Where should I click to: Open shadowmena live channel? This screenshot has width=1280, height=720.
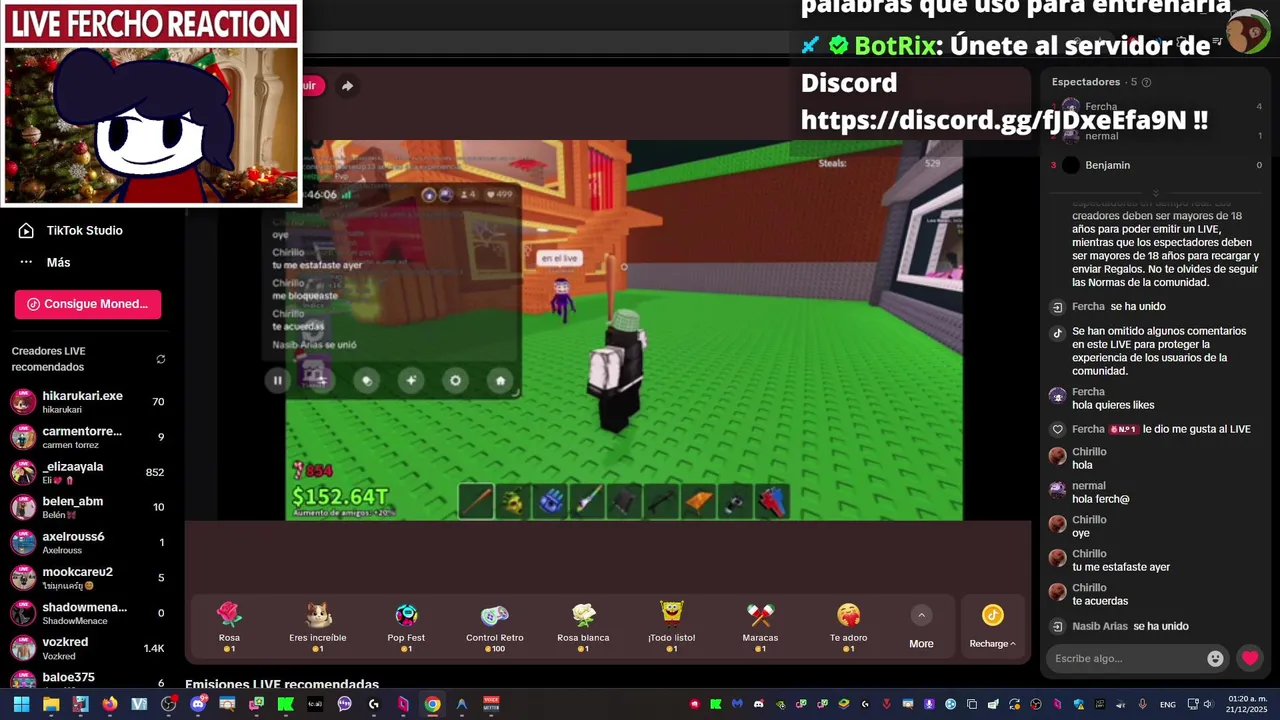[x=88, y=613]
